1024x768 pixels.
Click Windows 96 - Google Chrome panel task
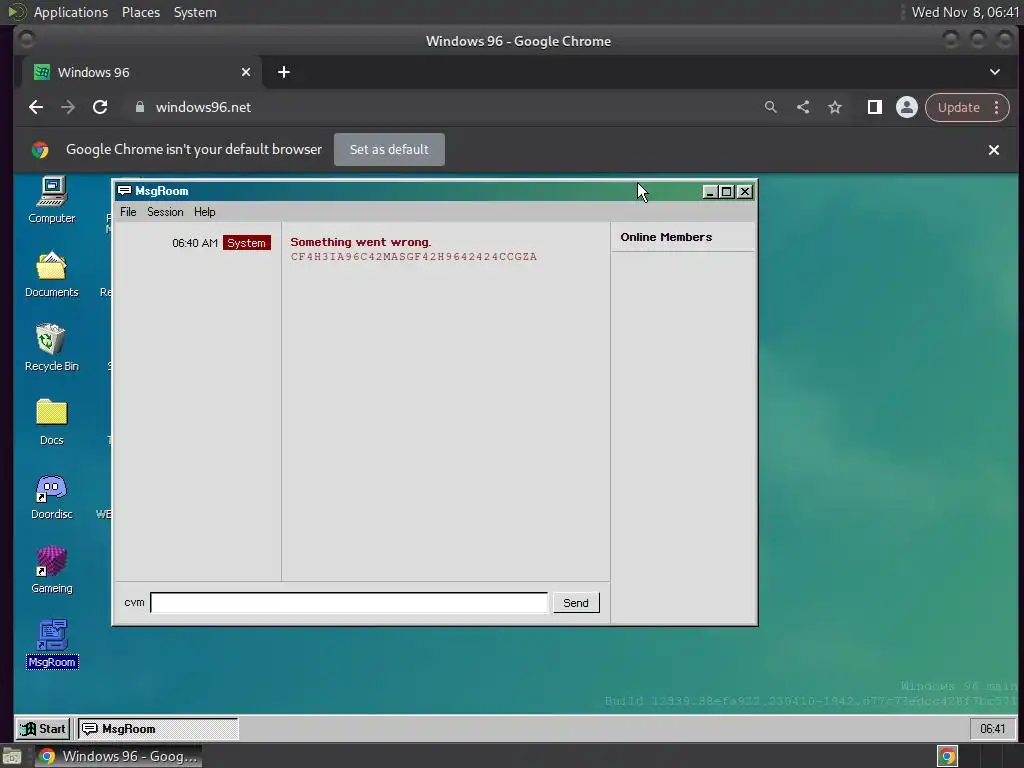click(x=119, y=756)
